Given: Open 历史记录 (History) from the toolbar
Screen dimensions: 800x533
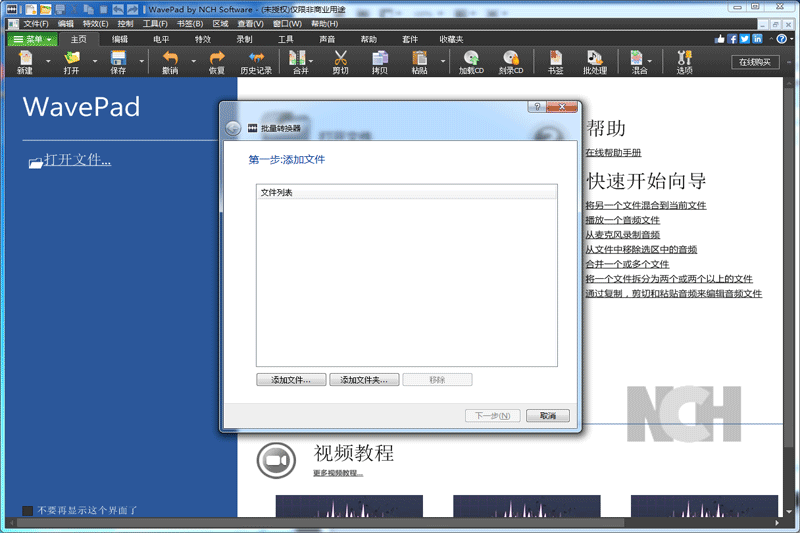Looking at the screenshot, I should [x=256, y=62].
